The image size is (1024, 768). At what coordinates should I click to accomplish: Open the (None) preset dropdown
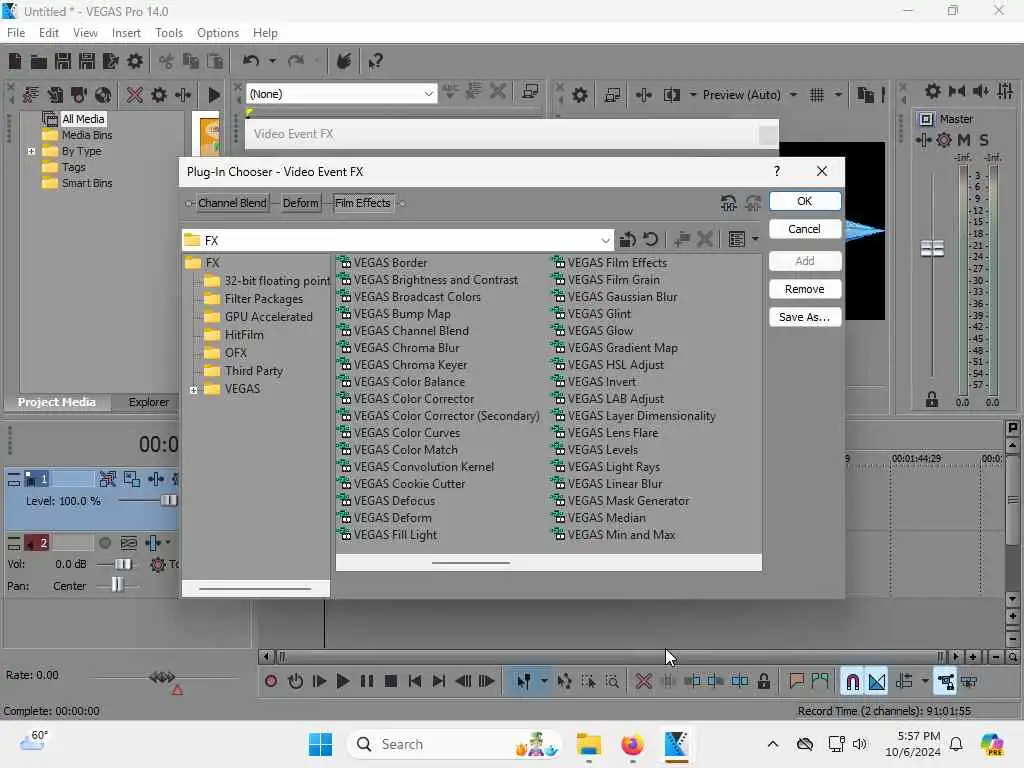428,94
